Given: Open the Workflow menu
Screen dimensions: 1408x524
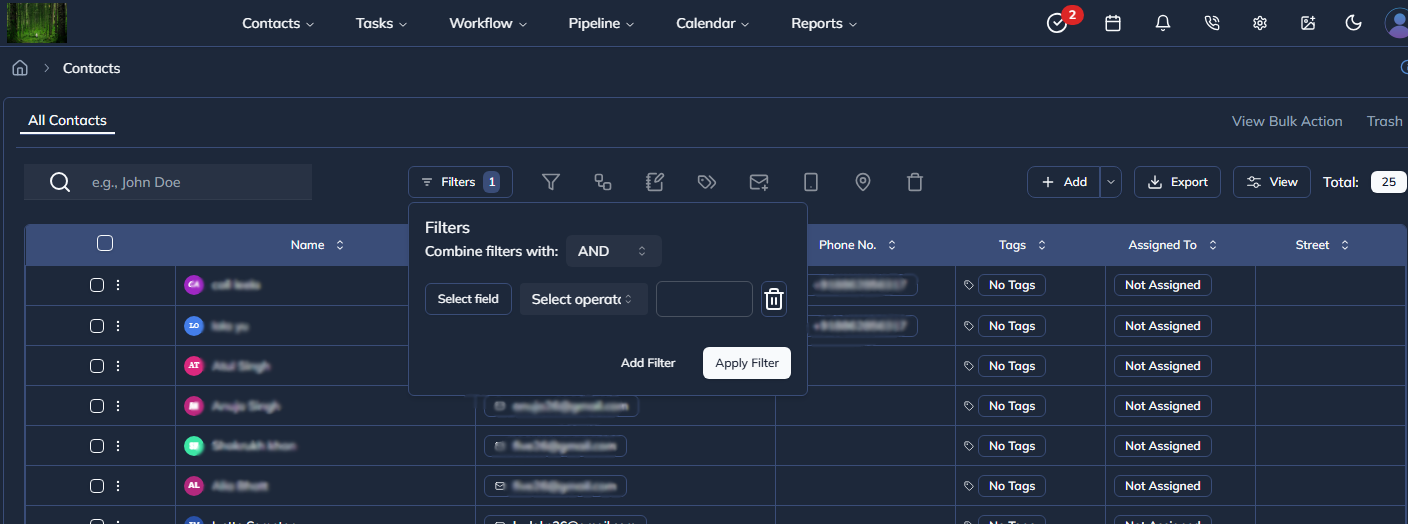Looking at the screenshot, I should (489, 23).
